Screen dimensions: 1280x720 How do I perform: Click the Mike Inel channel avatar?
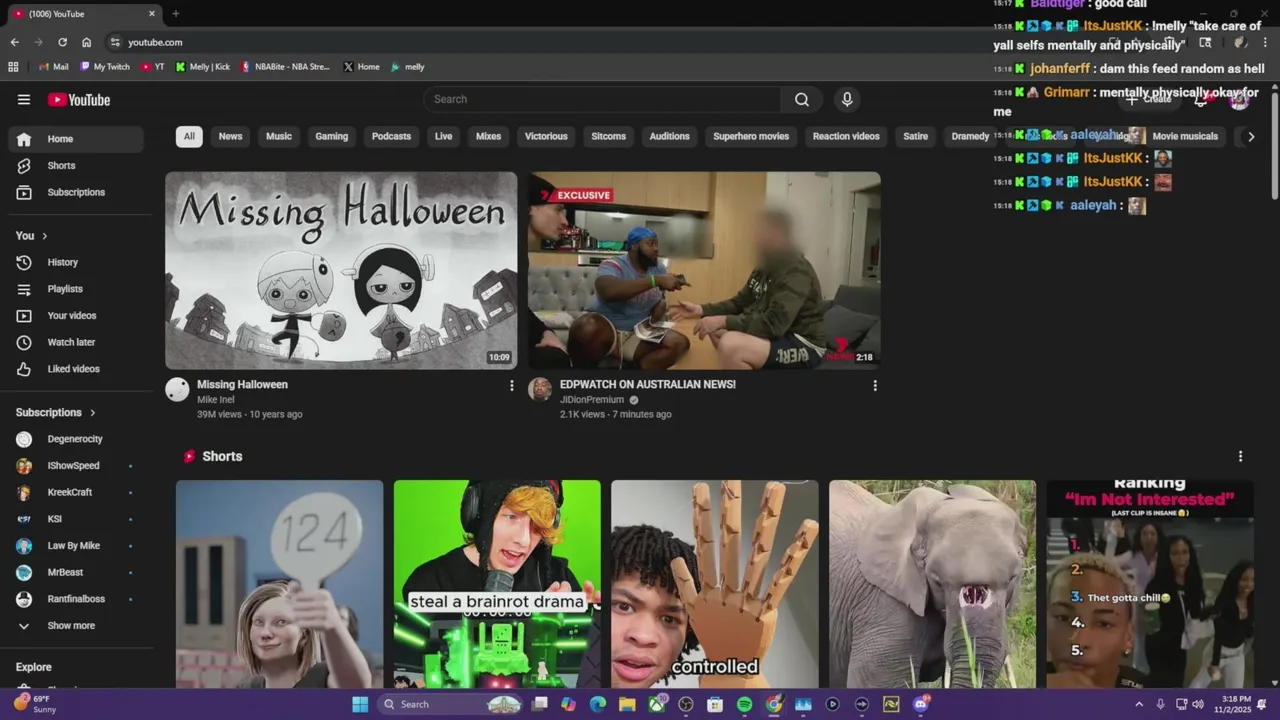click(x=177, y=390)
